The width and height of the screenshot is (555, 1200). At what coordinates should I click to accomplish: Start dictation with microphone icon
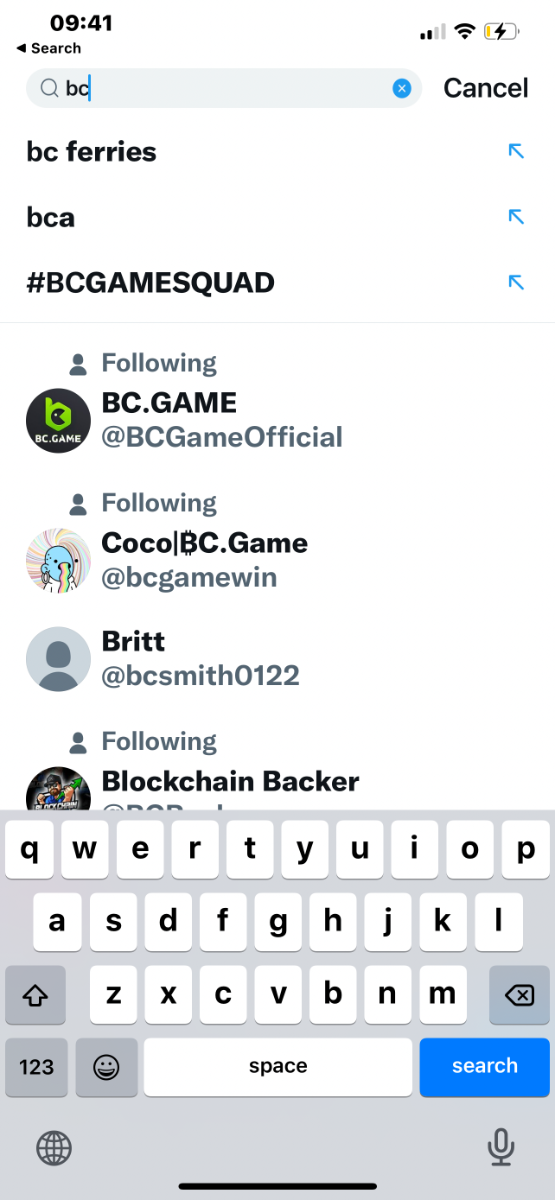[x=501, y=1148]
